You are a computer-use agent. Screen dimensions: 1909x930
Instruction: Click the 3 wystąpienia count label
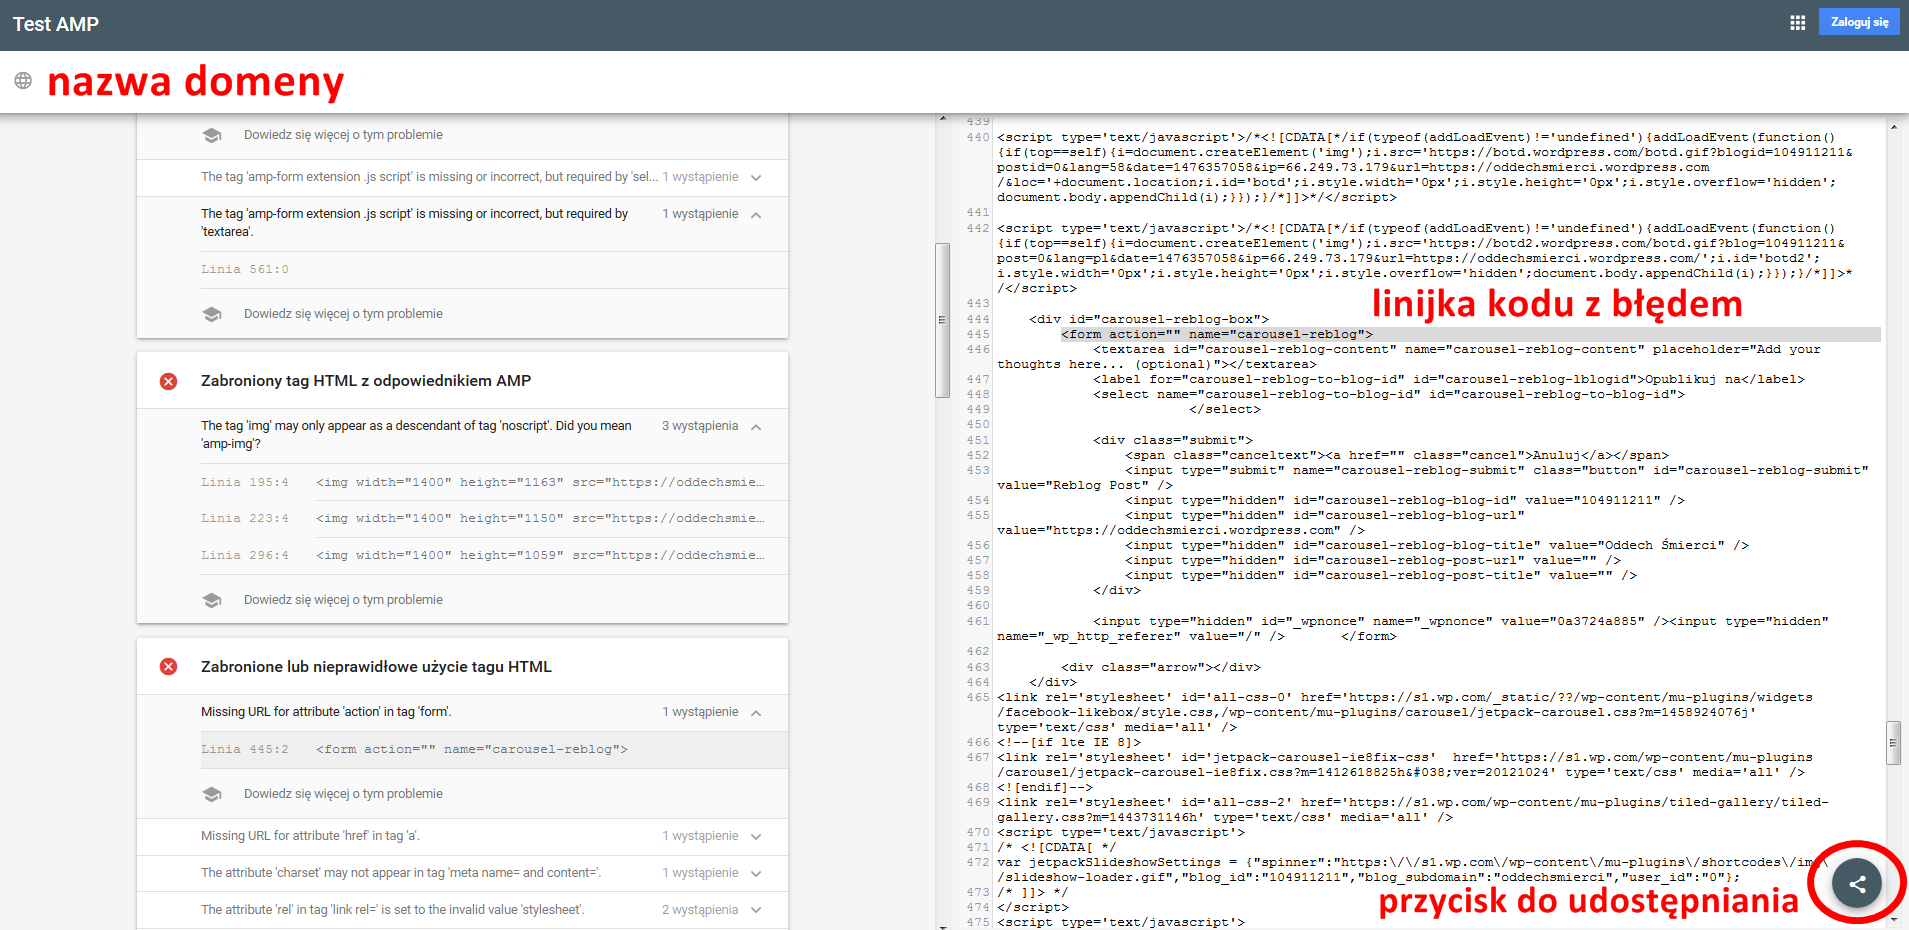tap(700, 426)
